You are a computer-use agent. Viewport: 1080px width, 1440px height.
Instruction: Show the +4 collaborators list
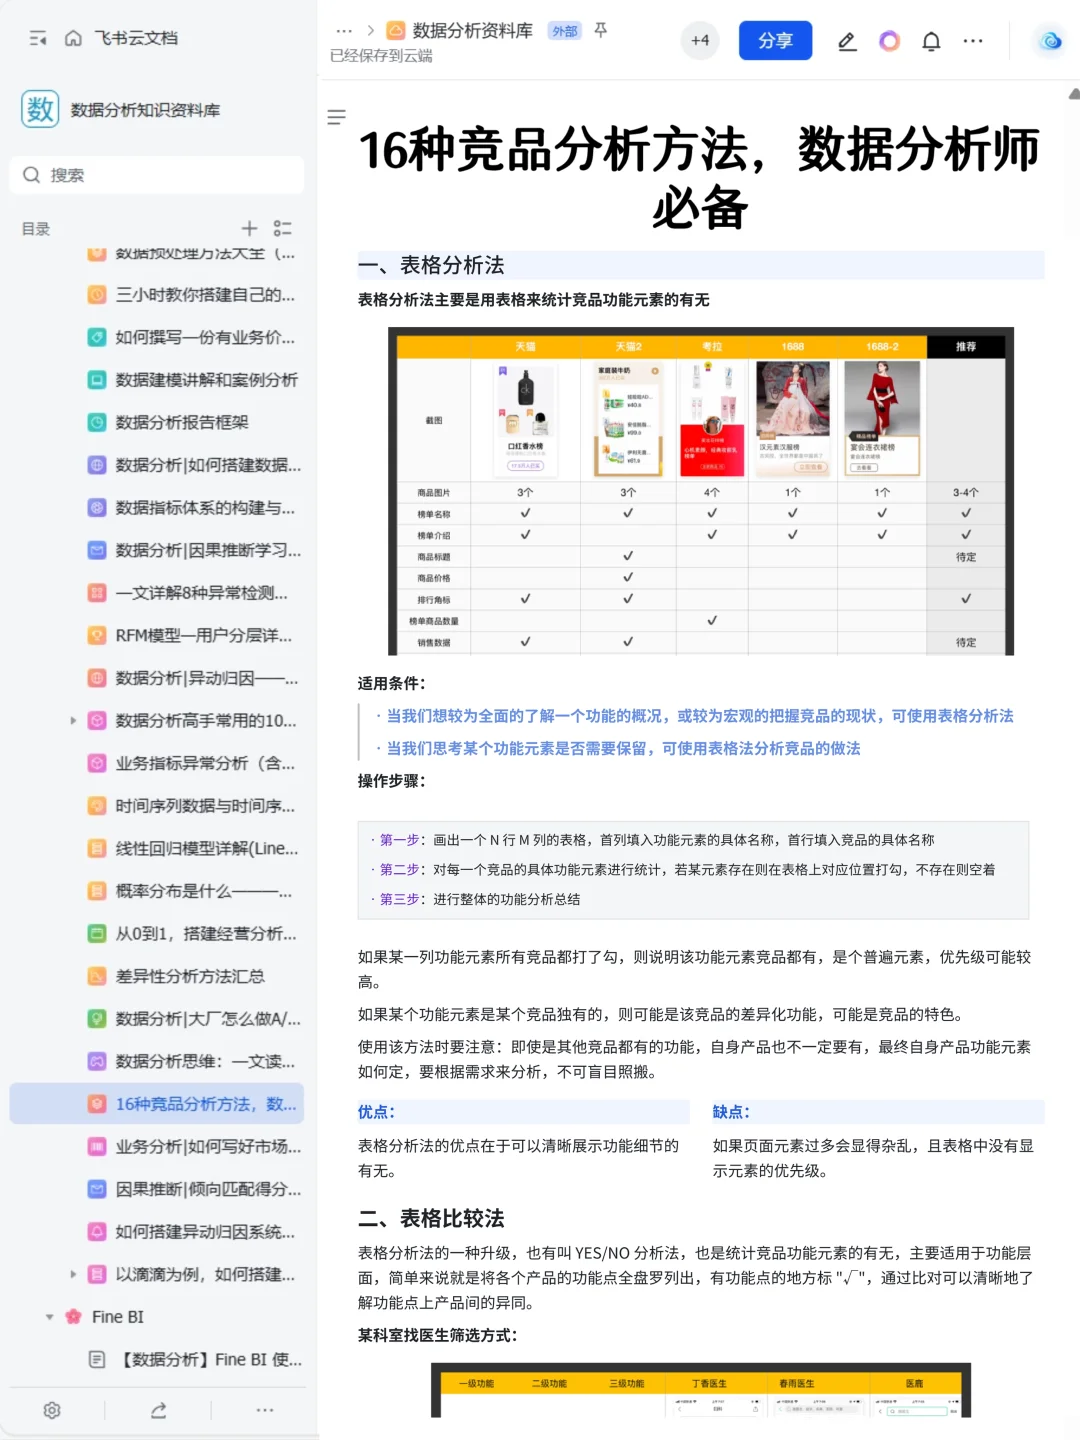pyautogui.click(x=700, y=40)
